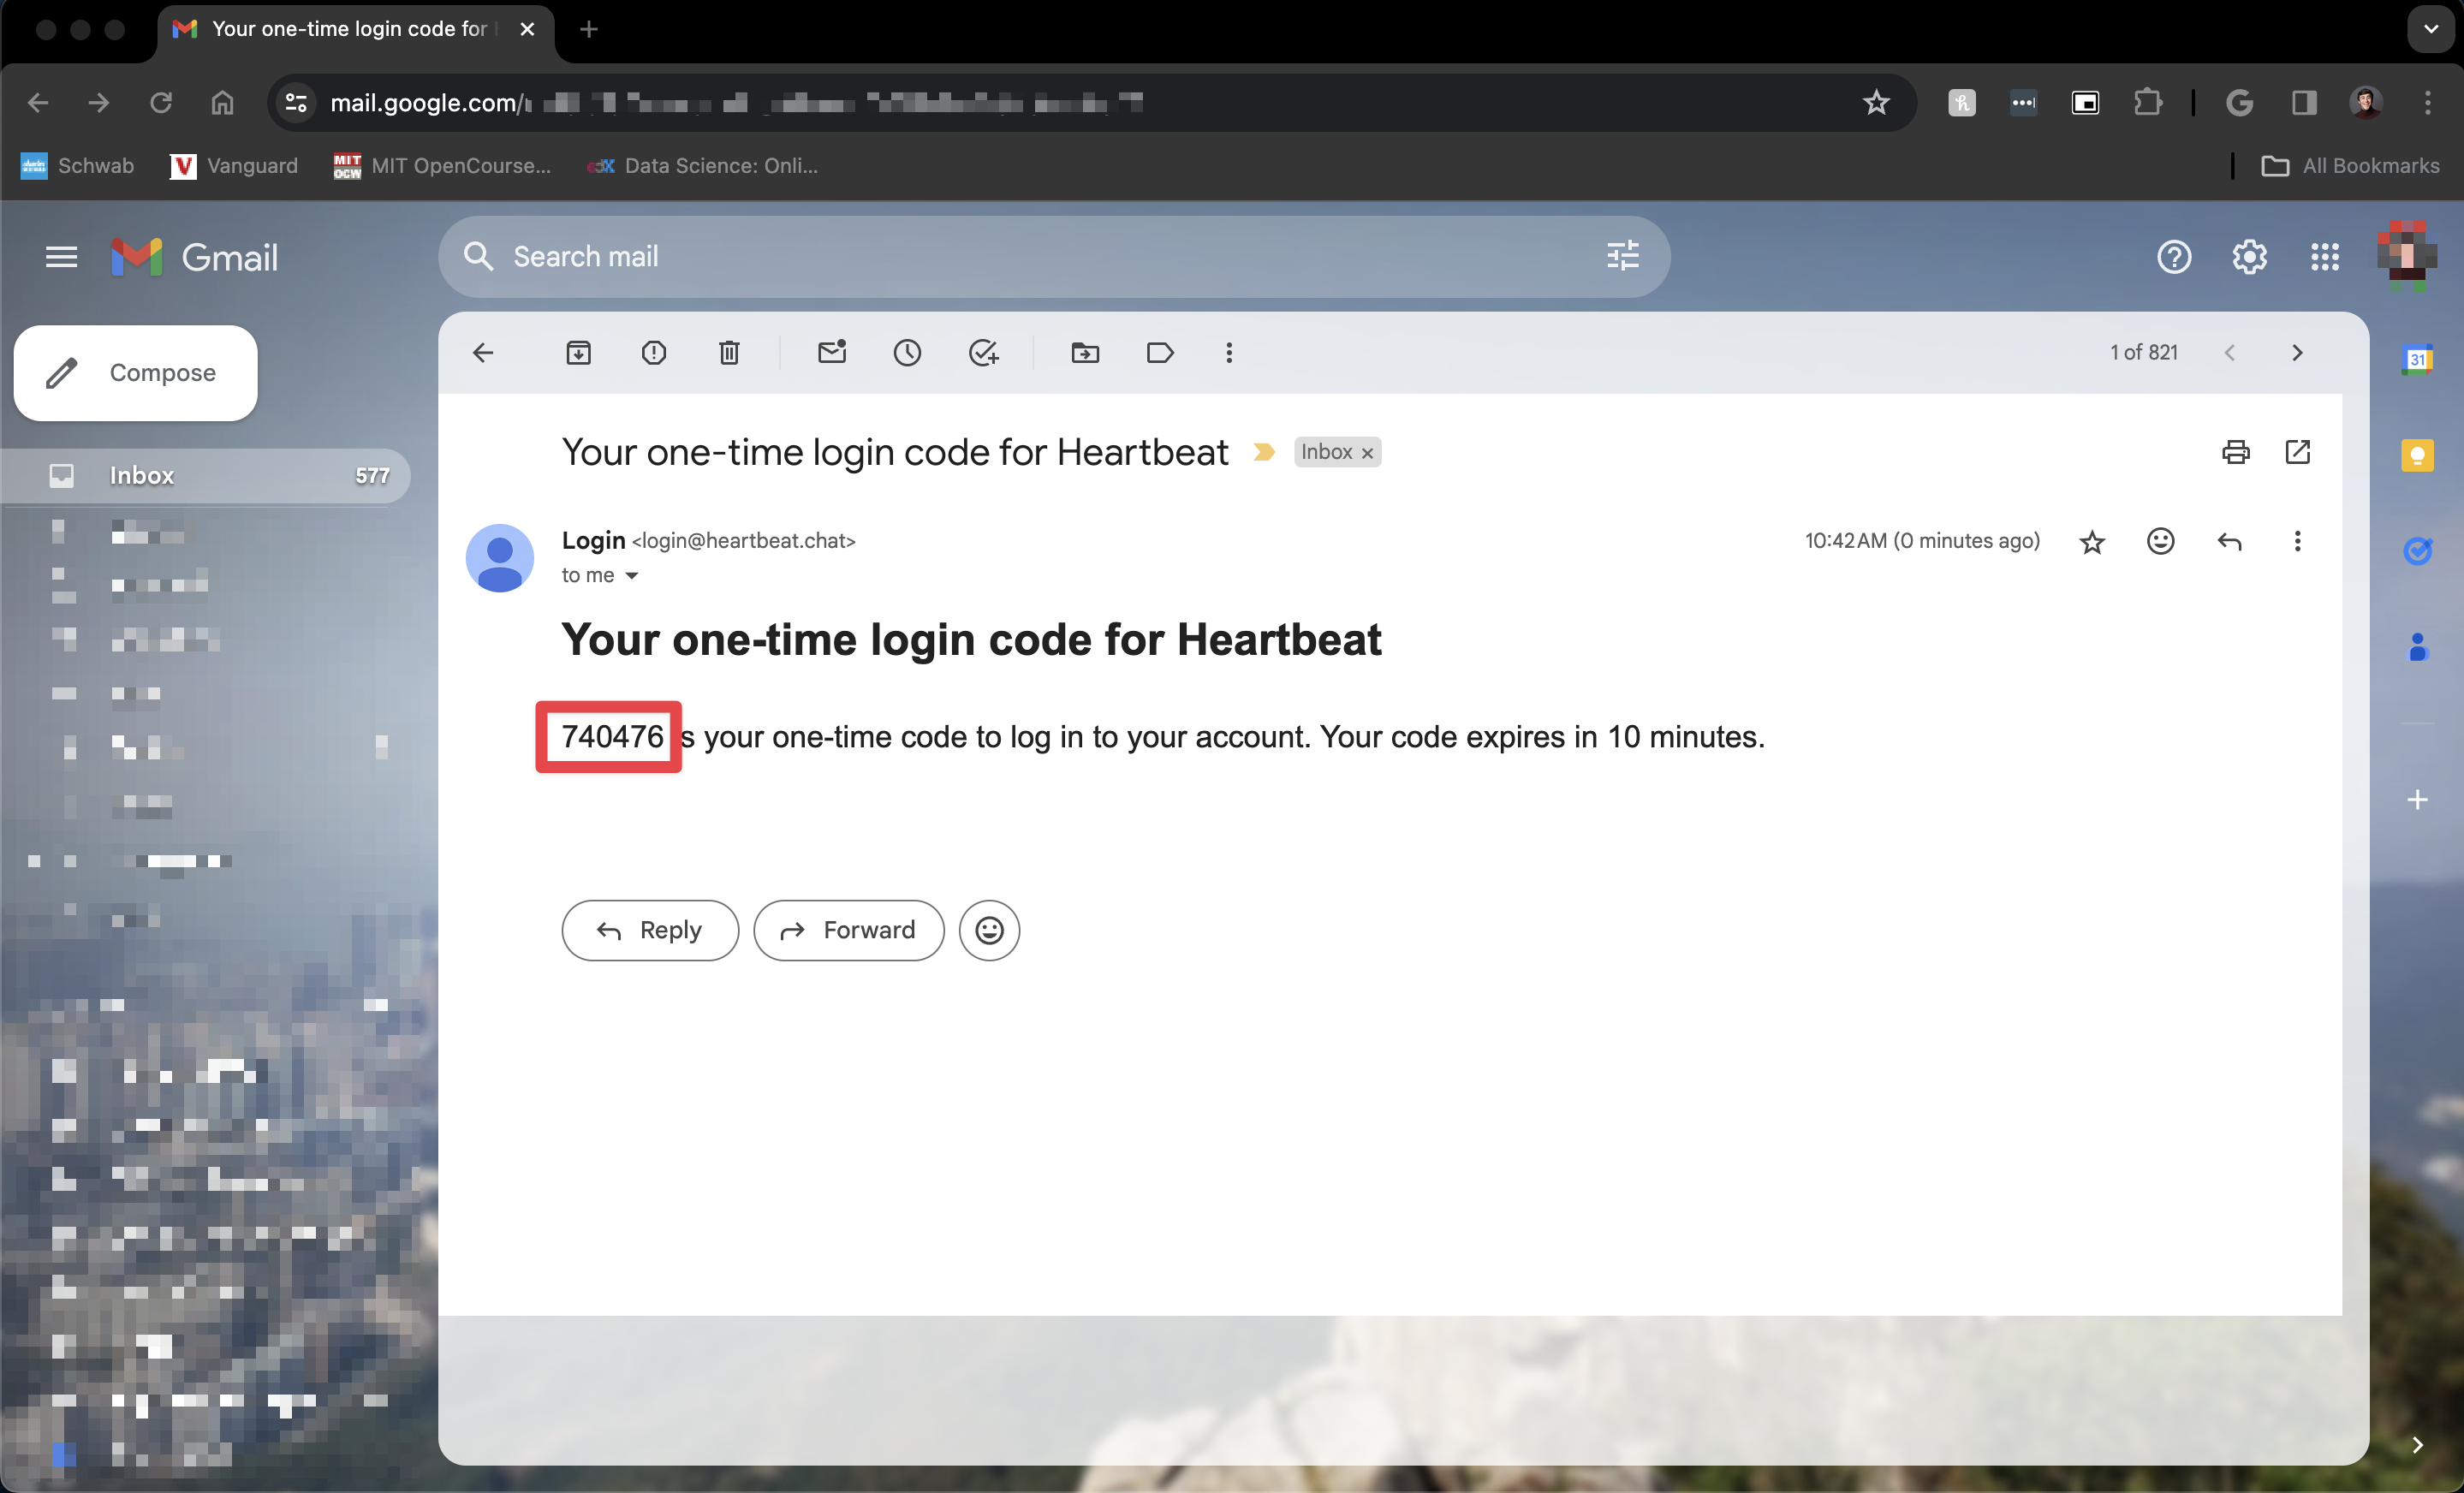This screenshot has height=1493, width=2464.
Task: Open the Google account avatar
Action: tap(2408, 257)
